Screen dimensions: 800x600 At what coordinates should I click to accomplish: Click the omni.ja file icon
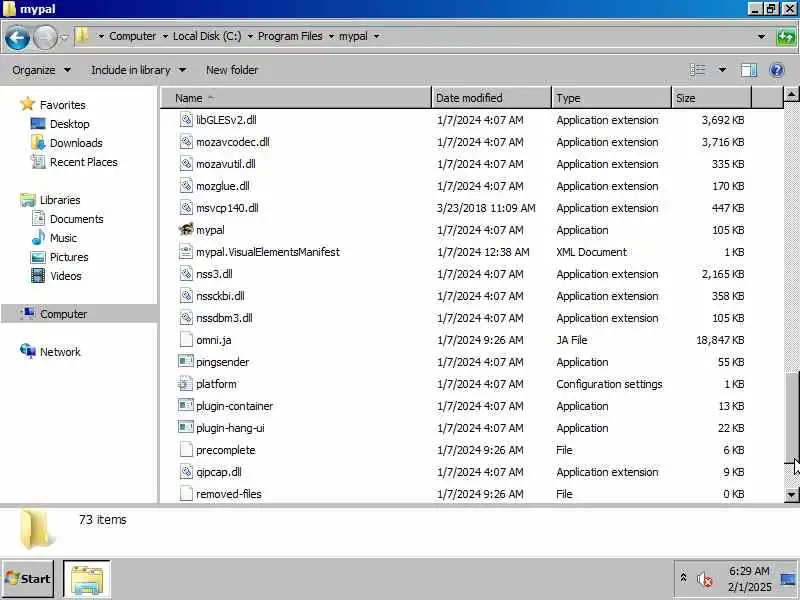[186, 340]
